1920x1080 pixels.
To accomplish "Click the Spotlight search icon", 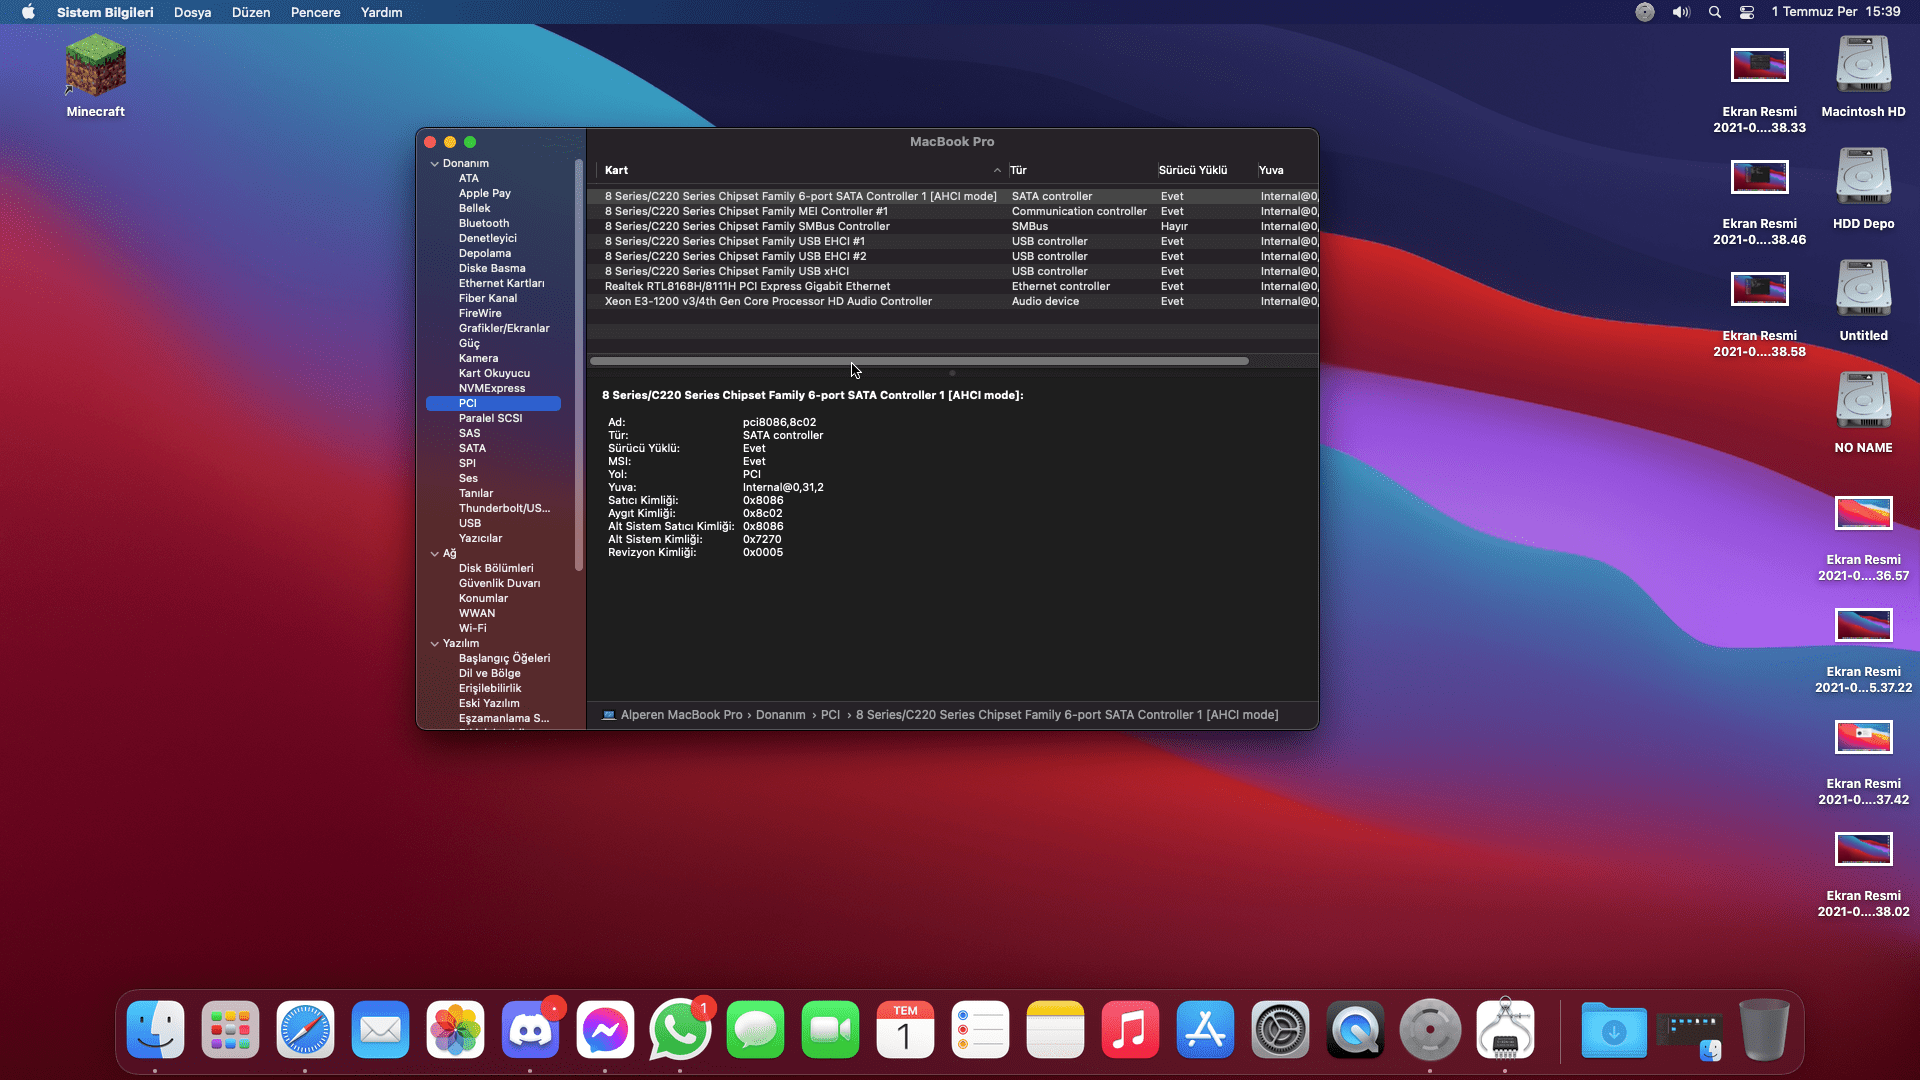I will (x=1715, y=12).
